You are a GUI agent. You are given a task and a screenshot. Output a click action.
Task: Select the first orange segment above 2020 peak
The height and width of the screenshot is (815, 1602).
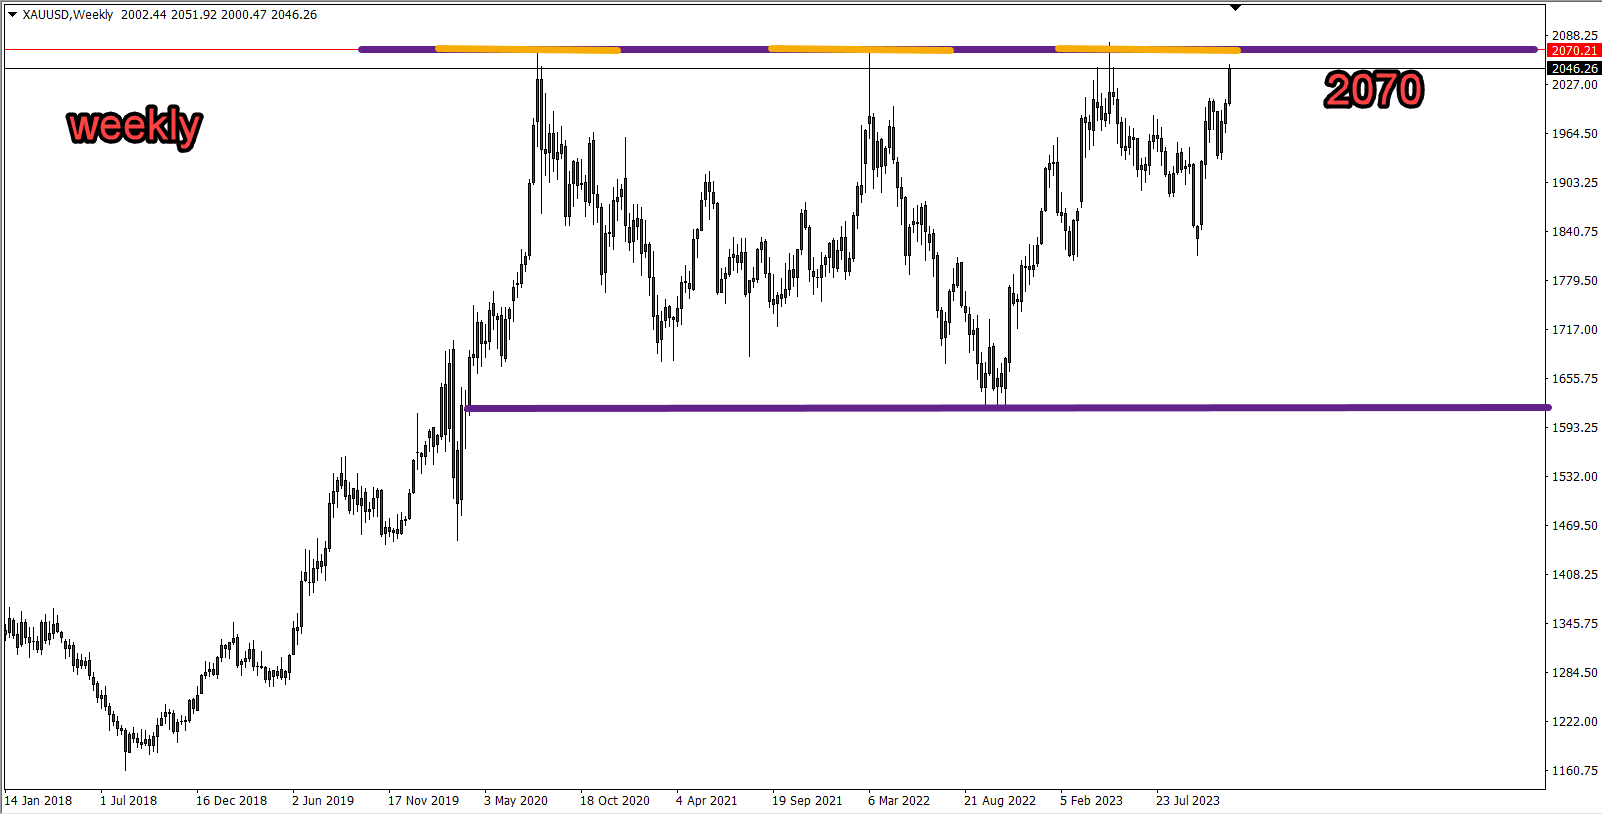pos(527,49)
